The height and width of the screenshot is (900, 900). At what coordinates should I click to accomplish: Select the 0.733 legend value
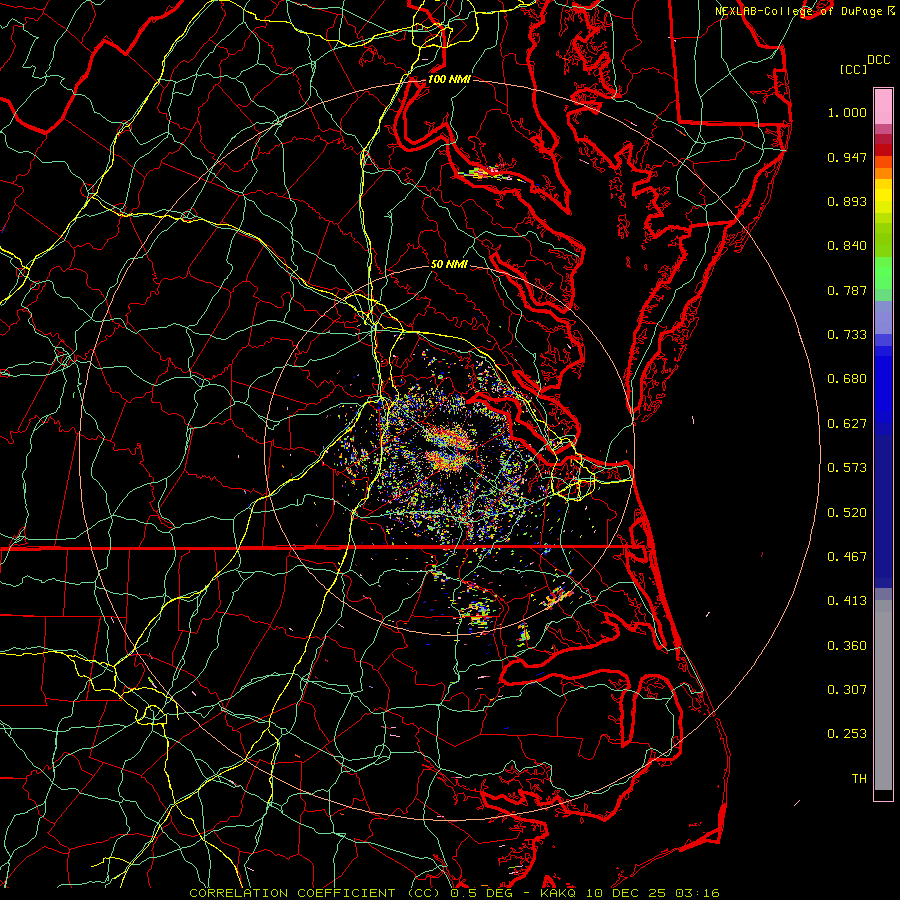[x=847, y=335]
